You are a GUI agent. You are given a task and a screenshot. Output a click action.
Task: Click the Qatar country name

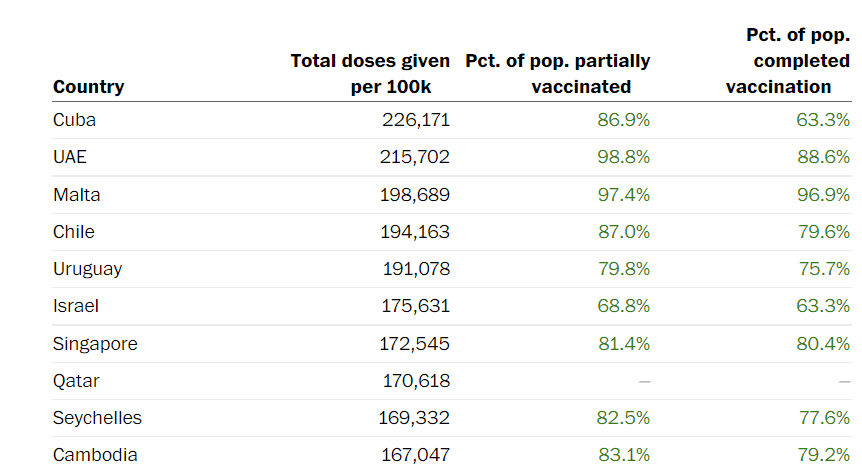pos(76,381)
